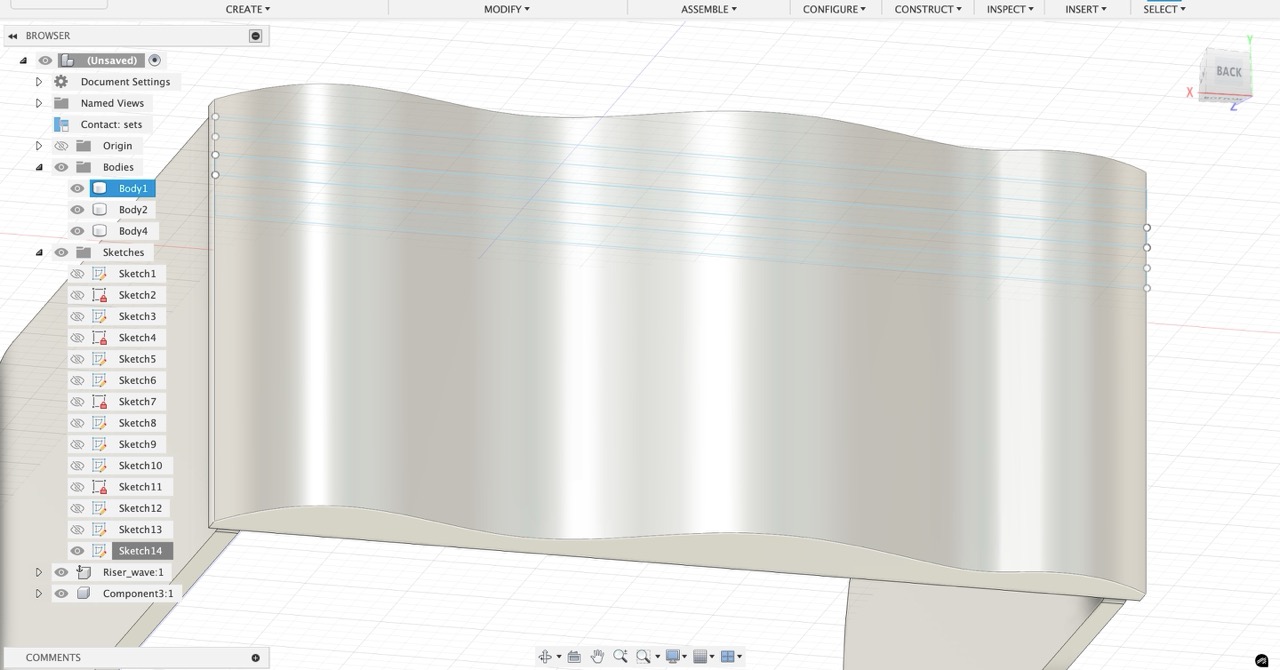Show the Origin folder visibility
Screen dimensions: 1280x670
point(61,145)
